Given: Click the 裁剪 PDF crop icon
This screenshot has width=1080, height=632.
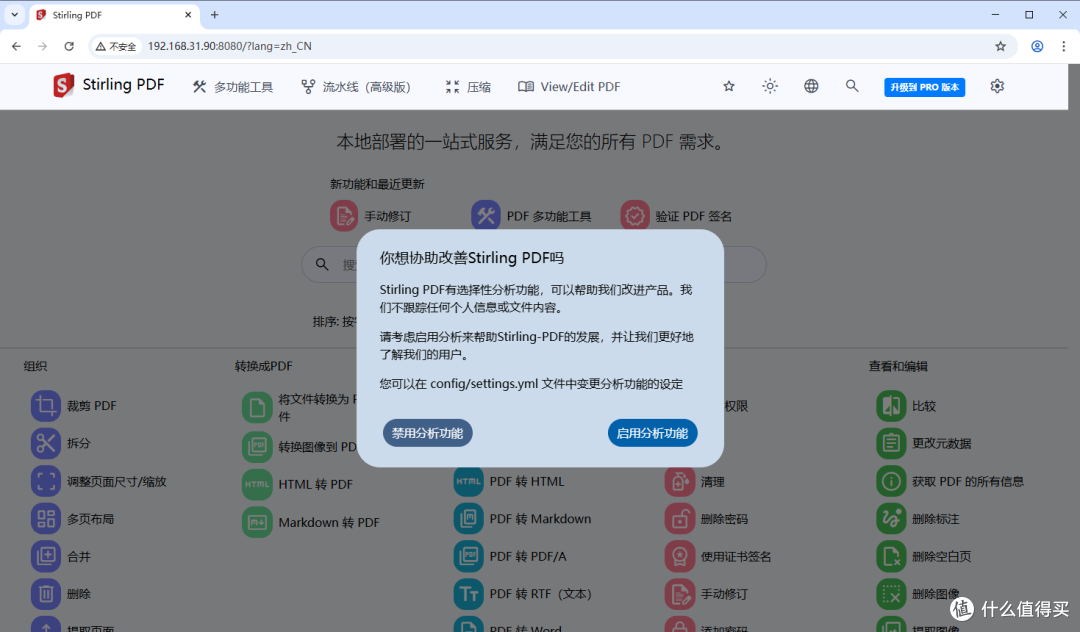Looking at the screenshot, I should pyautogui.click(x=45, y=405).
